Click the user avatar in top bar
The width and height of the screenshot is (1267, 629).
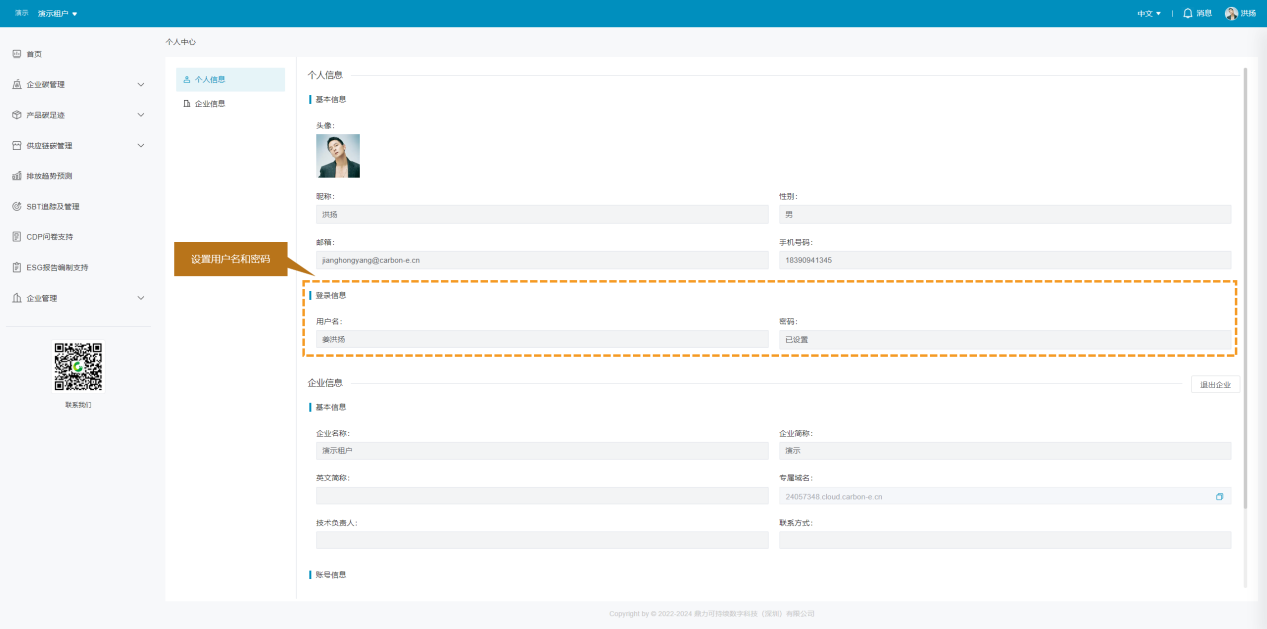pyautogui.click(x=1231, y=13)
